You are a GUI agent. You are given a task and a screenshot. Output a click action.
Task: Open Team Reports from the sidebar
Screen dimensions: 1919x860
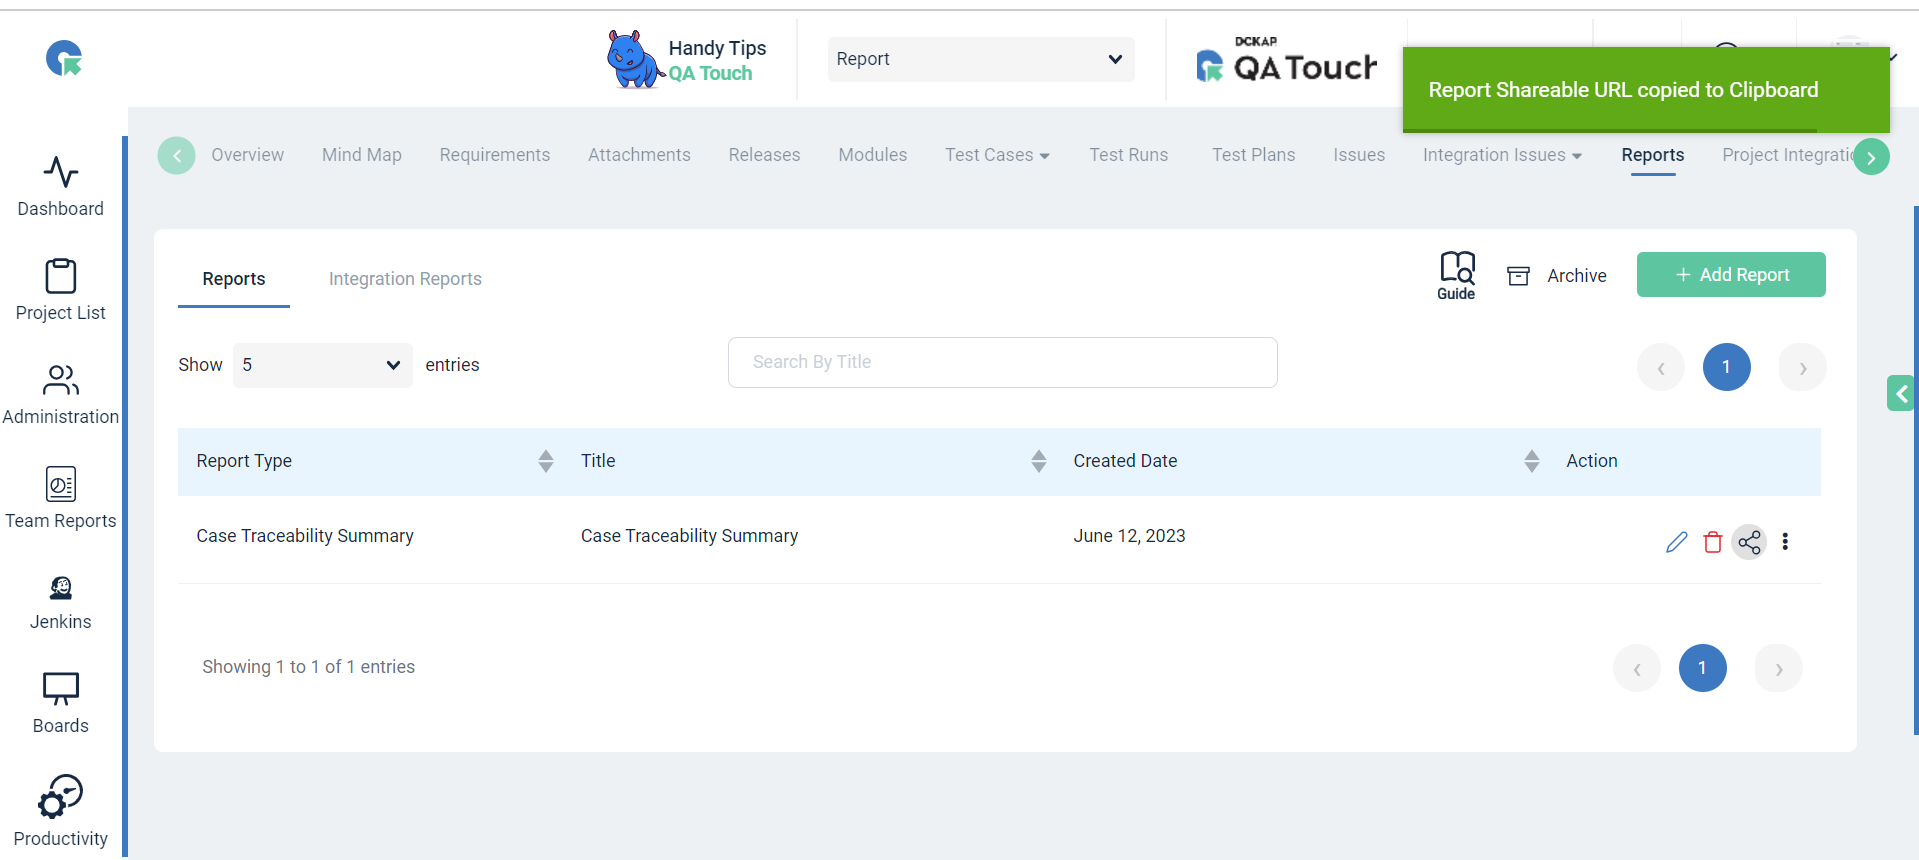(x=61, y=498)
